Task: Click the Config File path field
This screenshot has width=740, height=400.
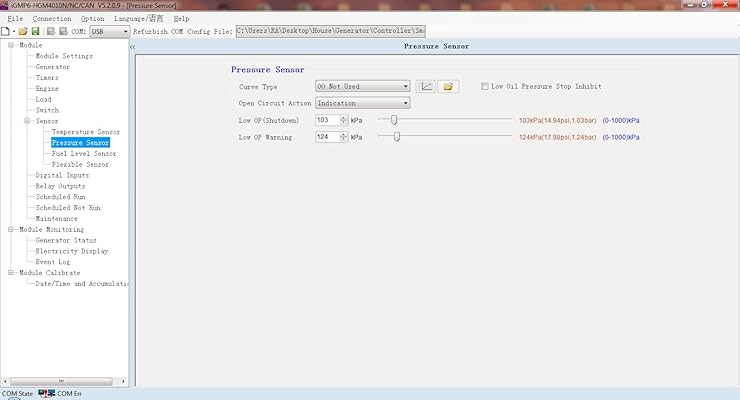Action: [x=331, y=31]
